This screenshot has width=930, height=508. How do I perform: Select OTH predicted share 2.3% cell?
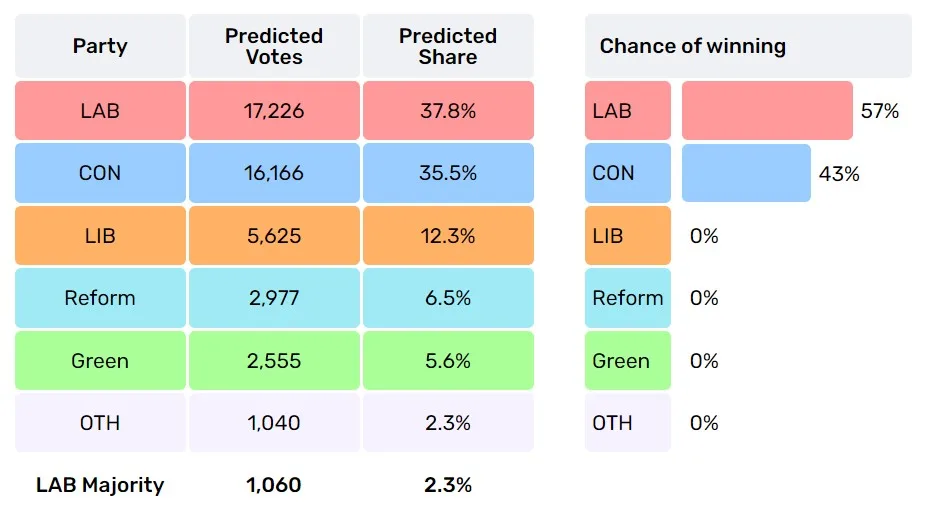click(x=448, y=423)
